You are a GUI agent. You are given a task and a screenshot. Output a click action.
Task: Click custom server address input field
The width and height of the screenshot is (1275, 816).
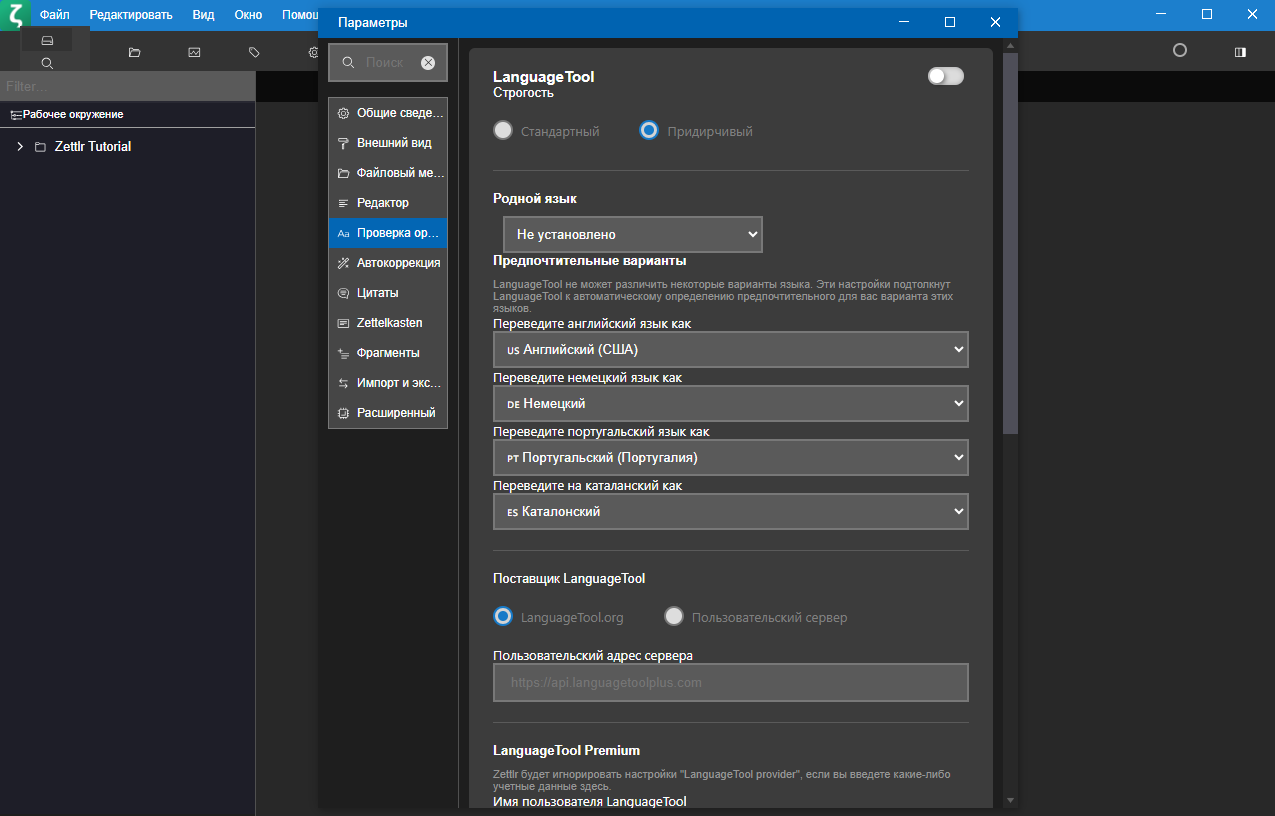coord(731,682)
